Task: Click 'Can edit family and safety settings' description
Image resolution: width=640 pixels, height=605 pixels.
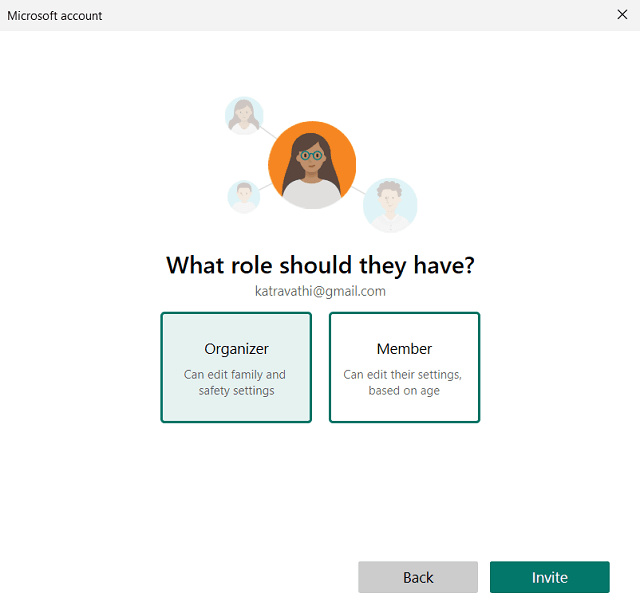Action: [236, 382]
